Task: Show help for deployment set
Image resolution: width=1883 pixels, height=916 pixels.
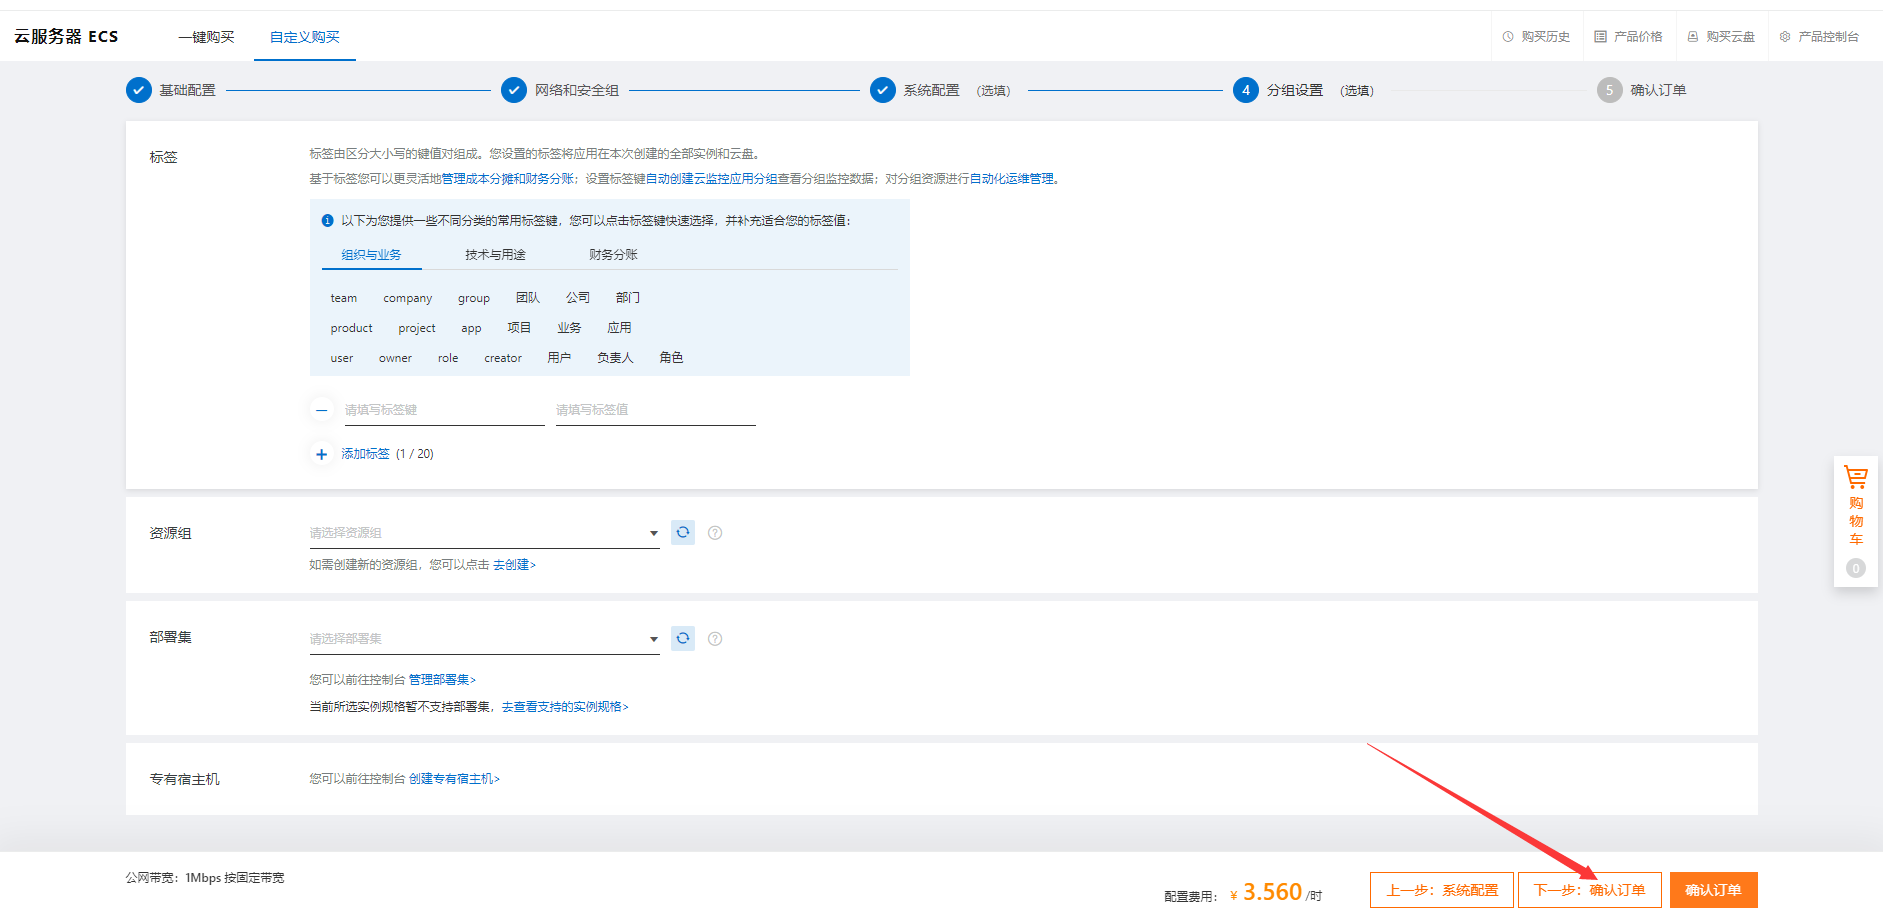Action: click(x=715, y=639)
